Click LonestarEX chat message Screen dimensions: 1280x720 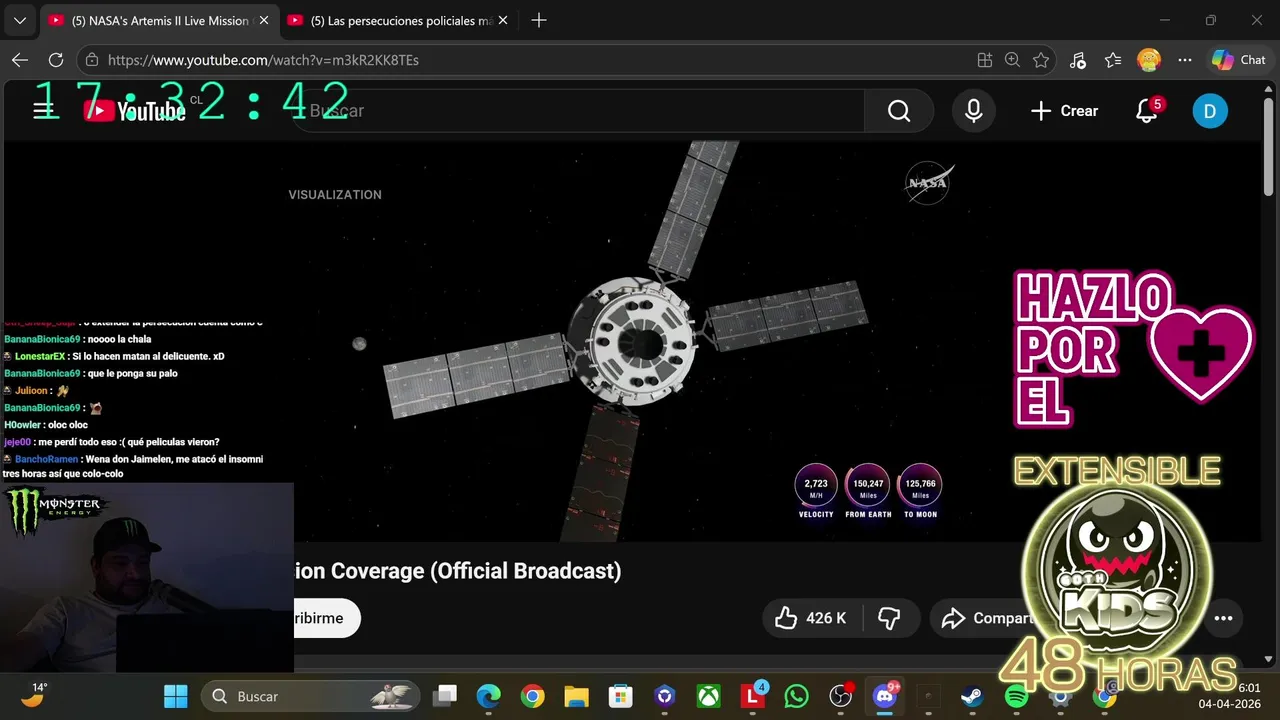[x=113, y=356]
